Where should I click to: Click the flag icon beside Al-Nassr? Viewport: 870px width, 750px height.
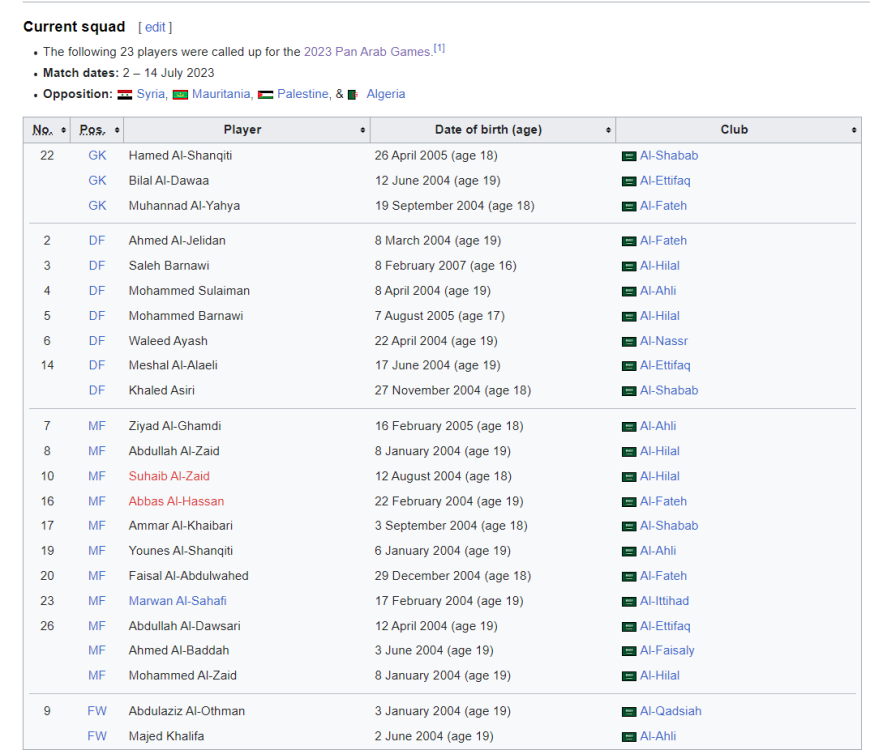(x=629, y=341)
